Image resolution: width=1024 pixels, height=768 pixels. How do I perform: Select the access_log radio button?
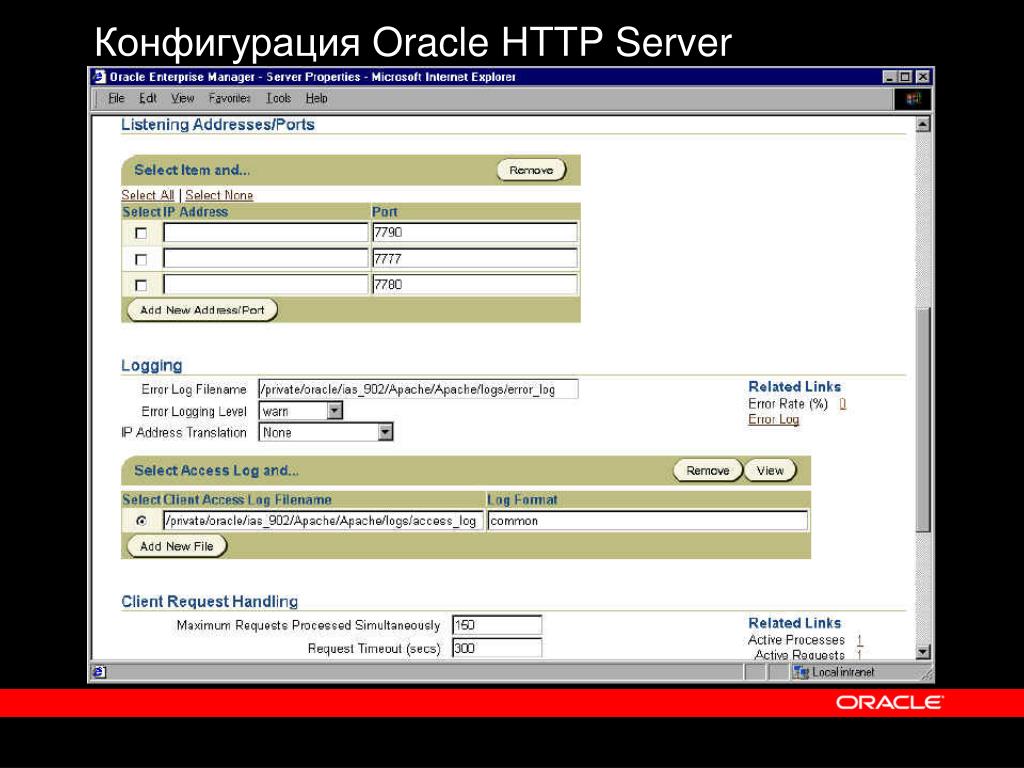[x=141, y=521]
